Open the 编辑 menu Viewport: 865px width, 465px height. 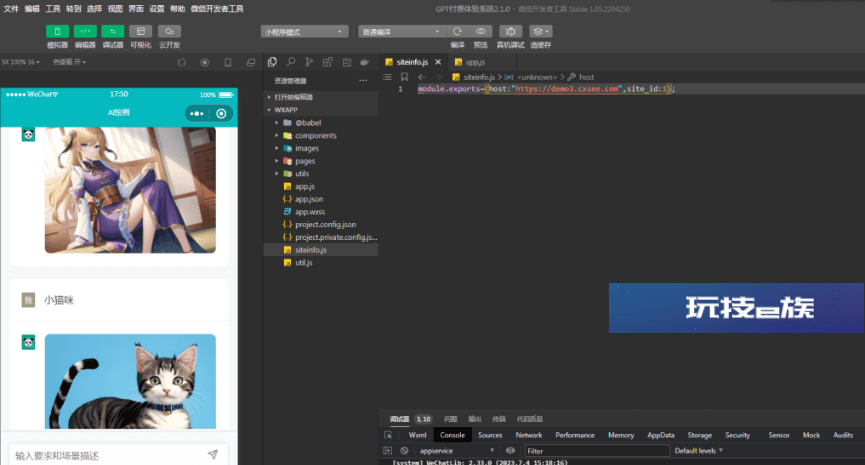pos(32,9)
